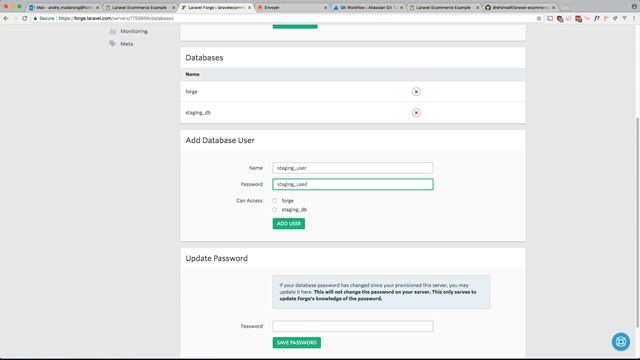Click the green button at page top
The width and height of the screenshot is (640, 360).
coord(295,26)
